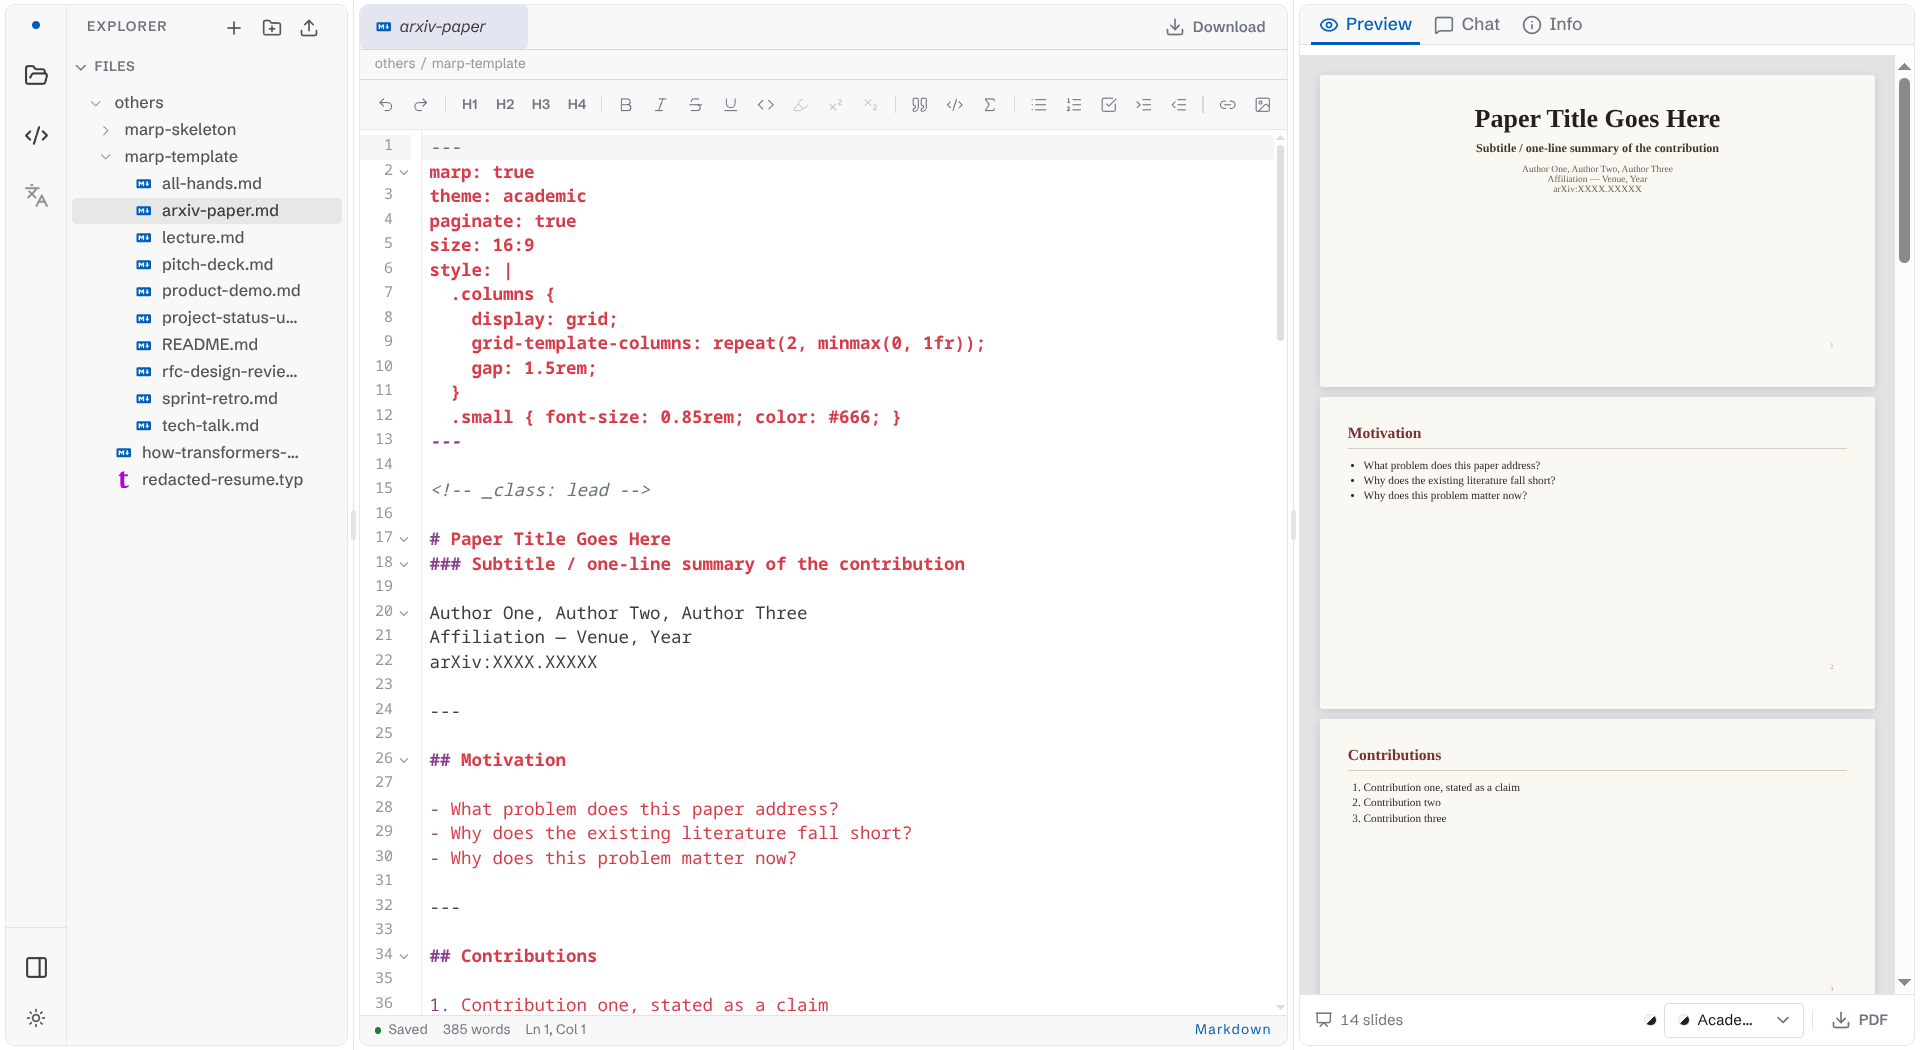Apply bold formatting
This screenshot has width=1920, height=1050.
(x=626, y=105)
